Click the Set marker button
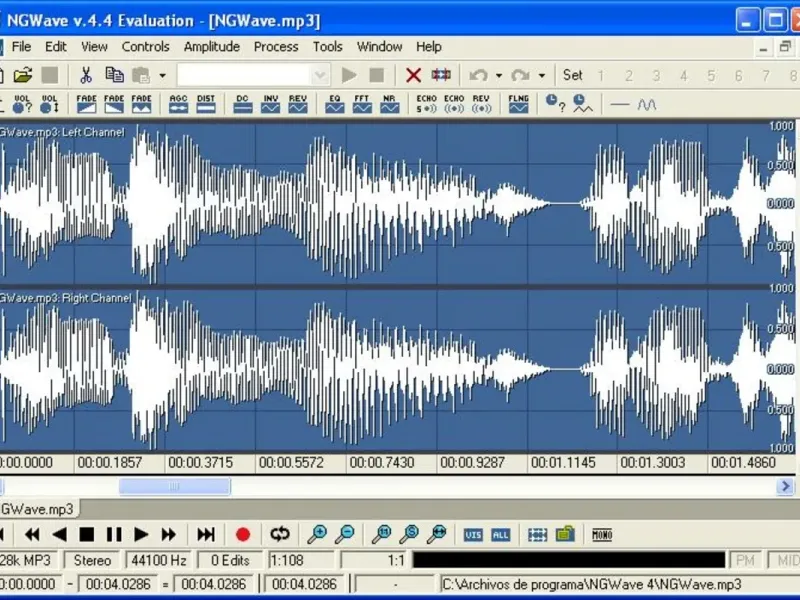This screenshot has height=600, width=800. click(x=573, y=75)
